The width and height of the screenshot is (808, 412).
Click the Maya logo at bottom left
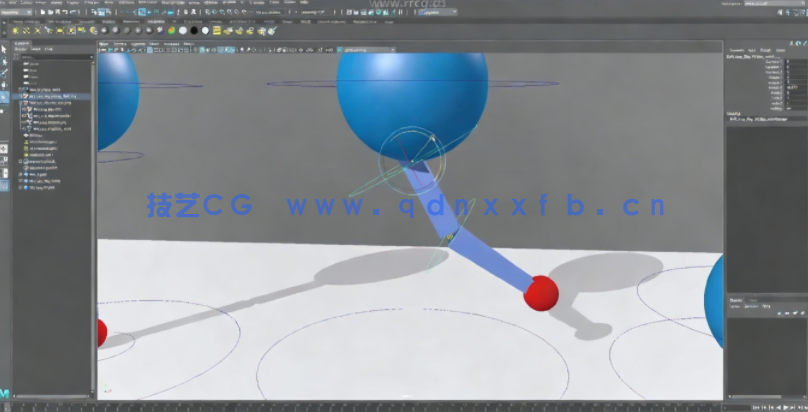(4, 394)
